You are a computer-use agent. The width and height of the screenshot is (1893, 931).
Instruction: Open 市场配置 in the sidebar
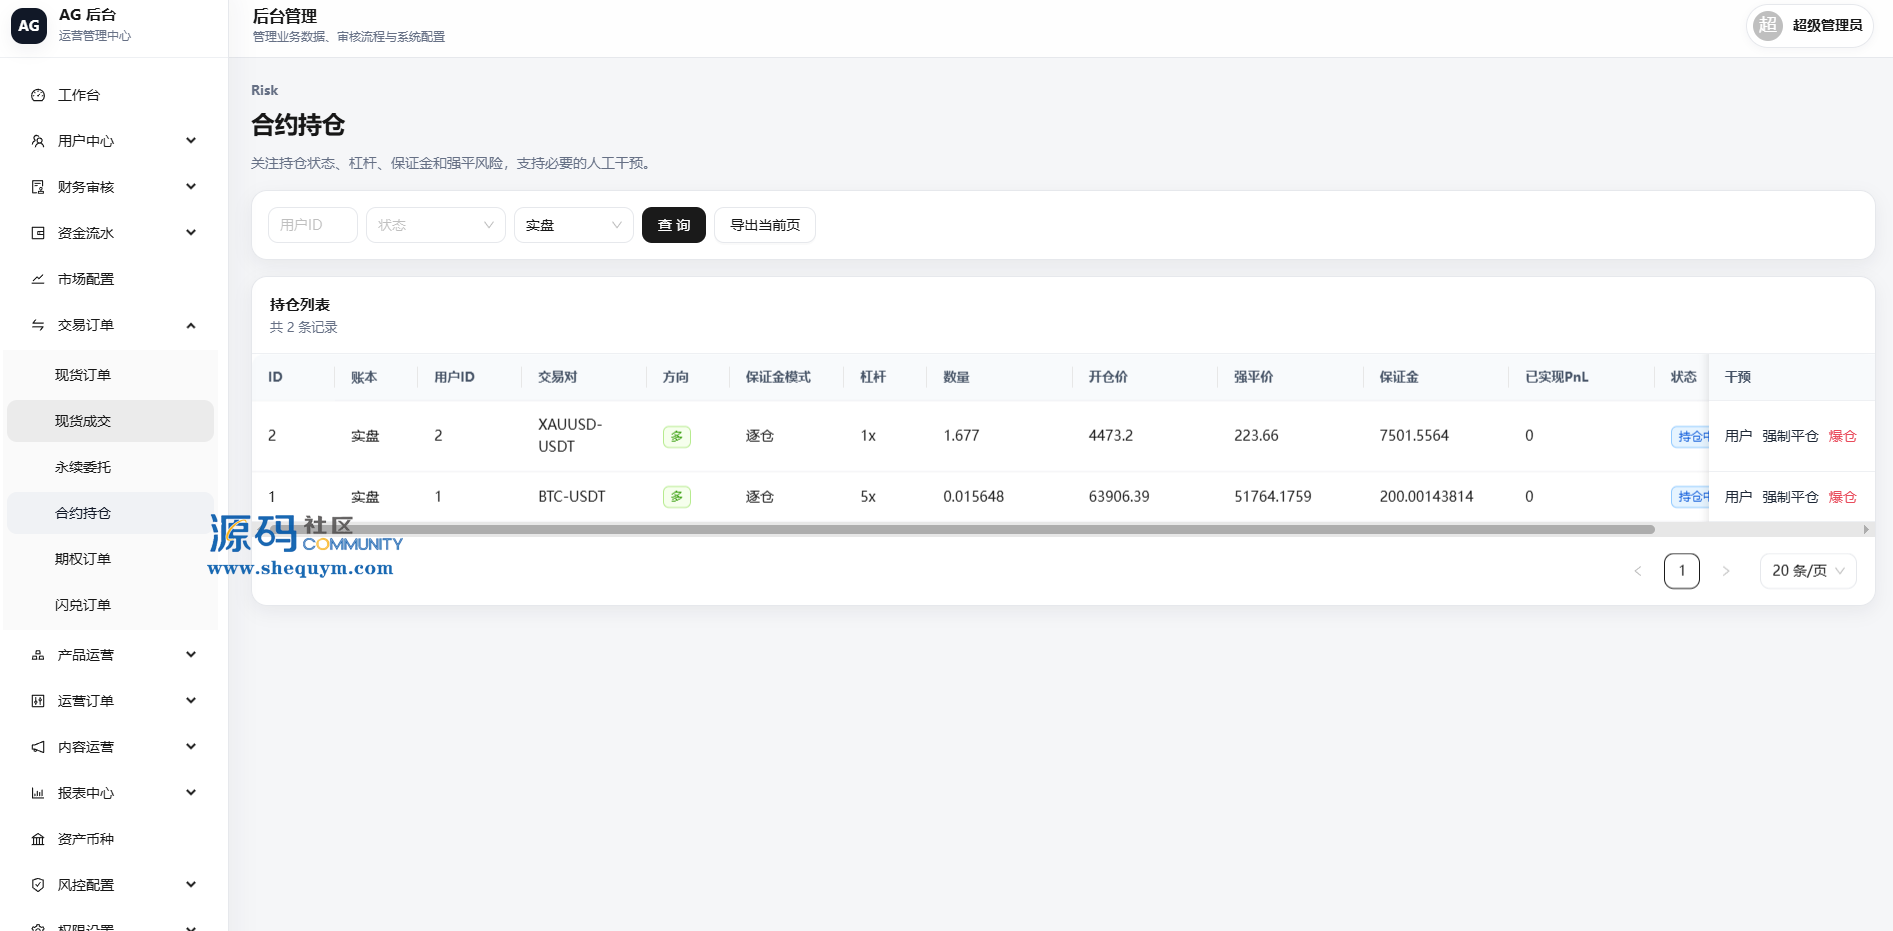[x=110, y=279]
